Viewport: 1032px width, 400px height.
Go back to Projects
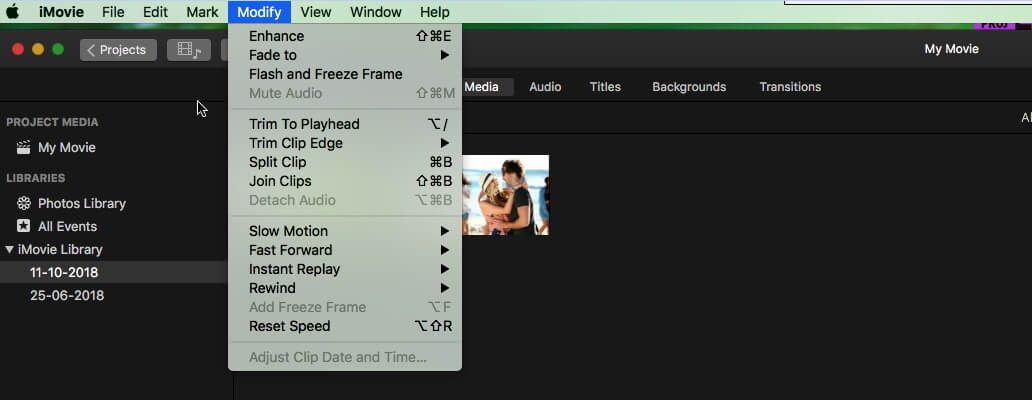[118, 50]
